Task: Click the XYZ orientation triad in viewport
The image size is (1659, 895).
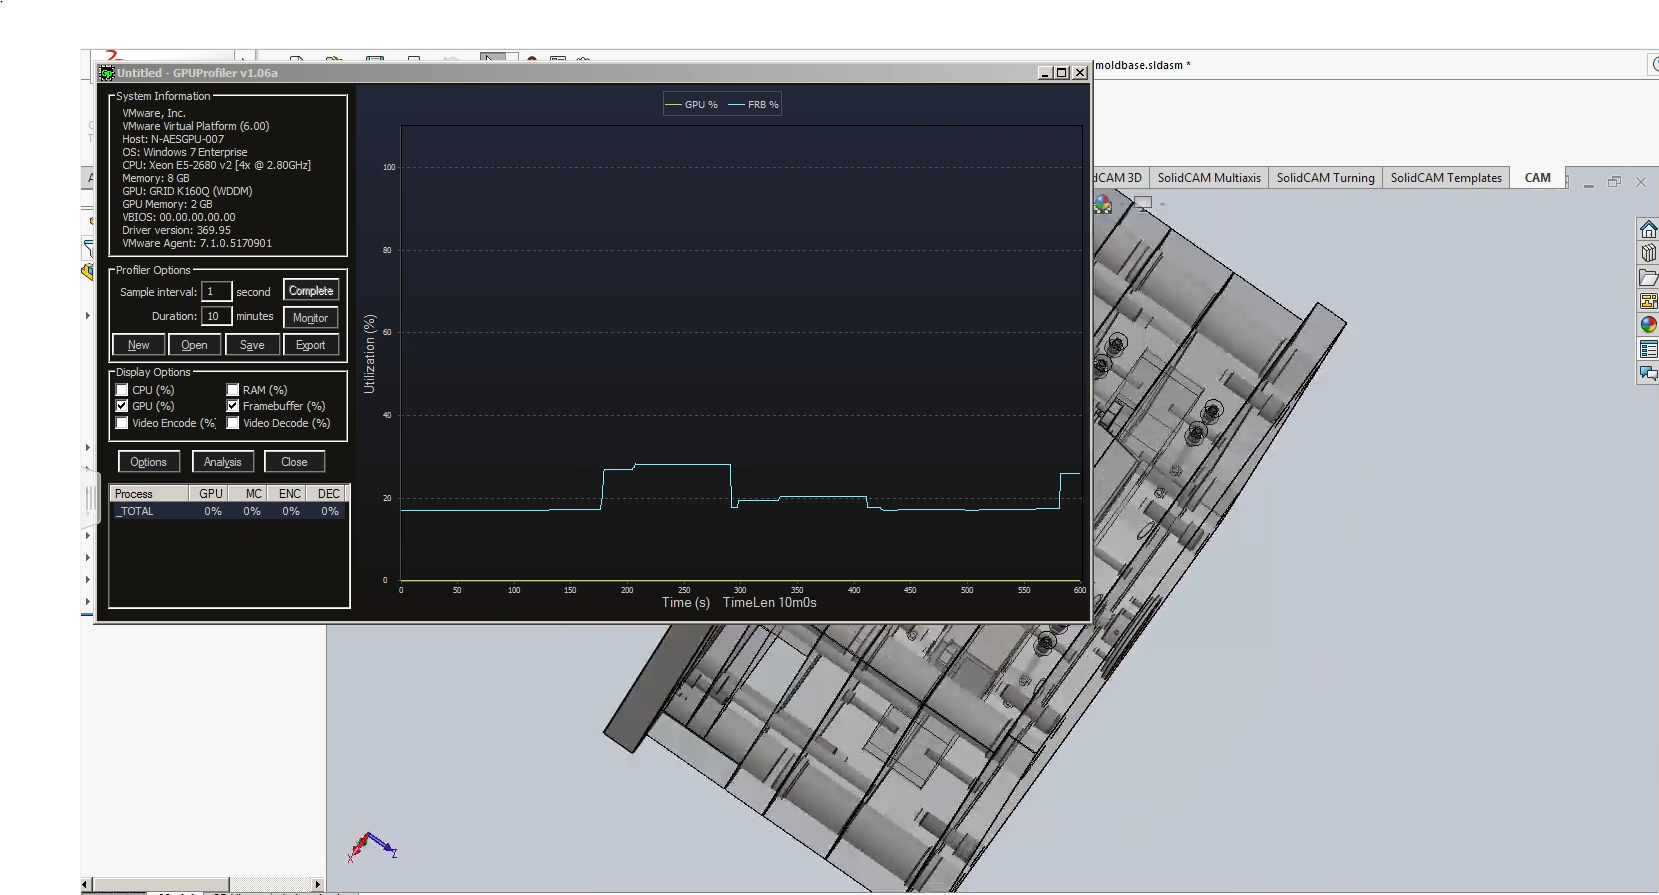Action: click(x=372, y=847)
